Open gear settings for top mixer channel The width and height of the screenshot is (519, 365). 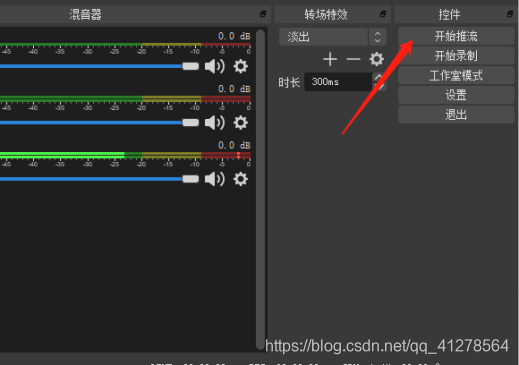point(240,66)
